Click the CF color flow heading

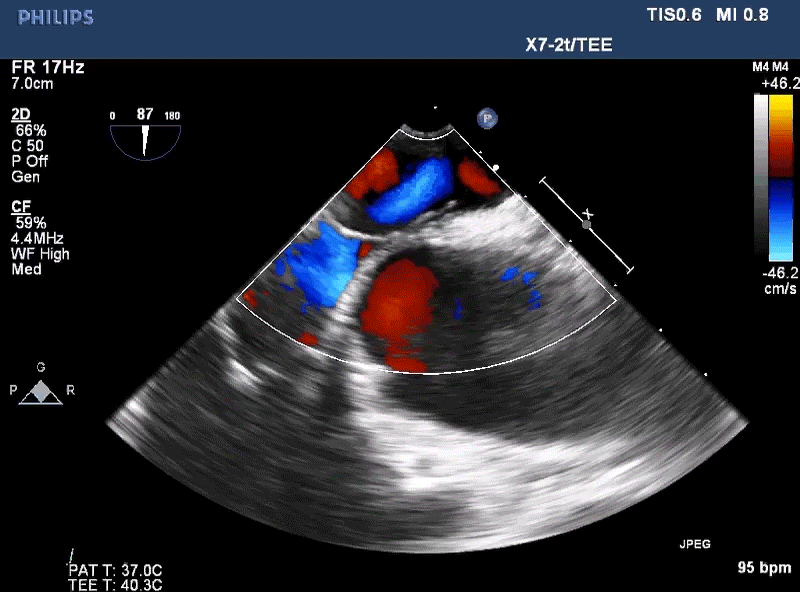click(21, 206)
